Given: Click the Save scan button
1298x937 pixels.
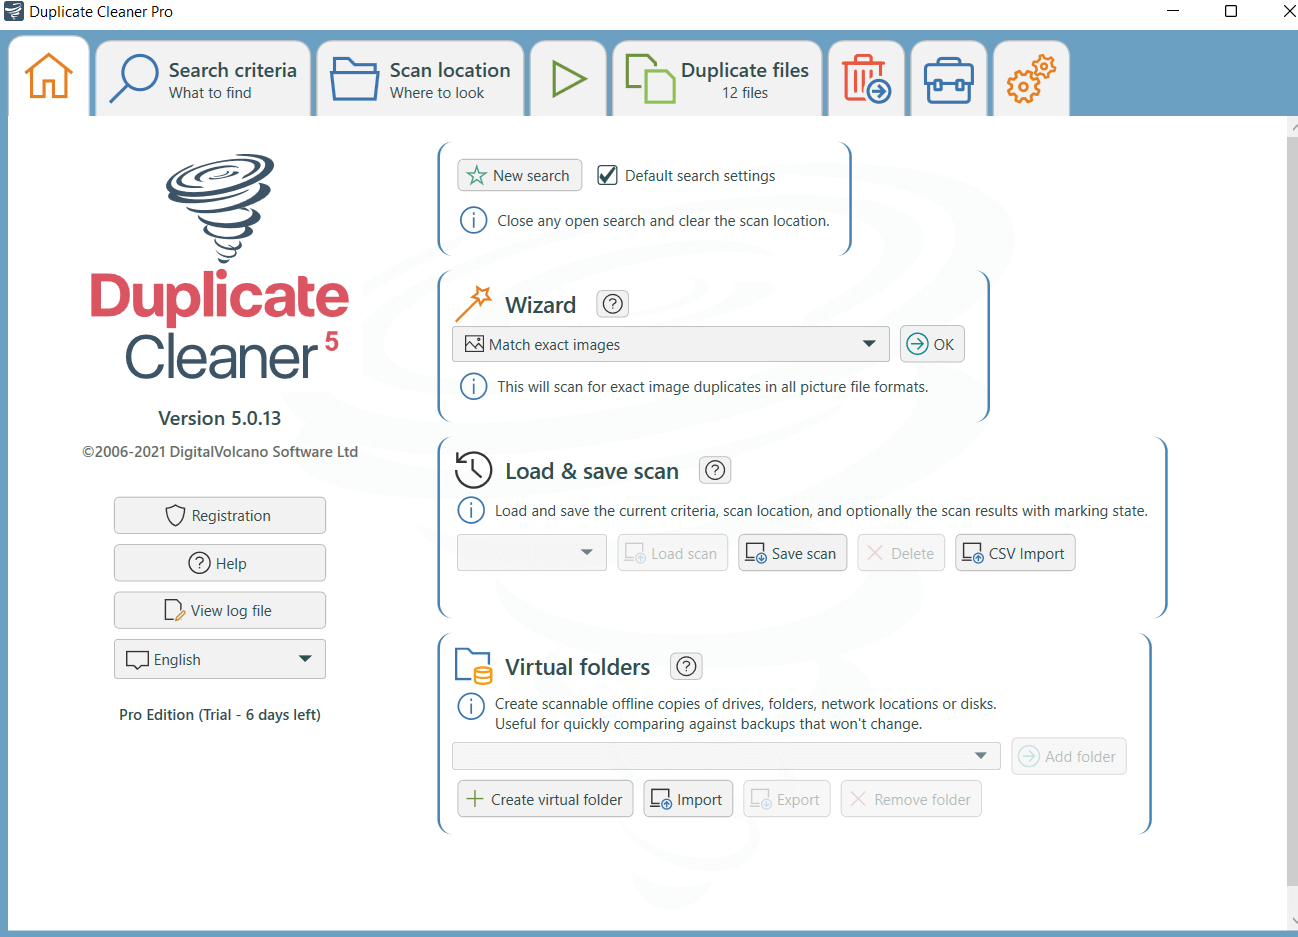Looking at the screenshot, I should [x=793, y=553].
